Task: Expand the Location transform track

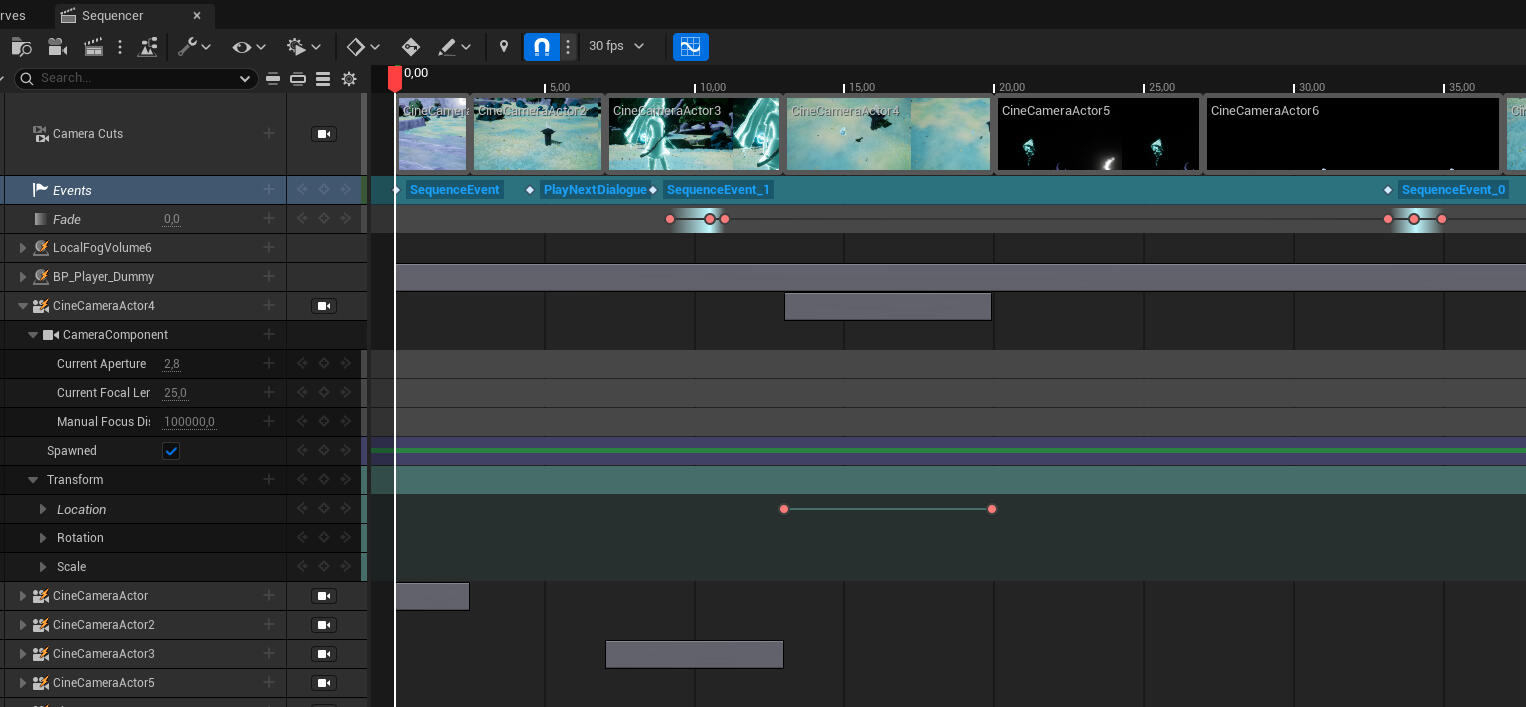Action: [x=43, y=509]
